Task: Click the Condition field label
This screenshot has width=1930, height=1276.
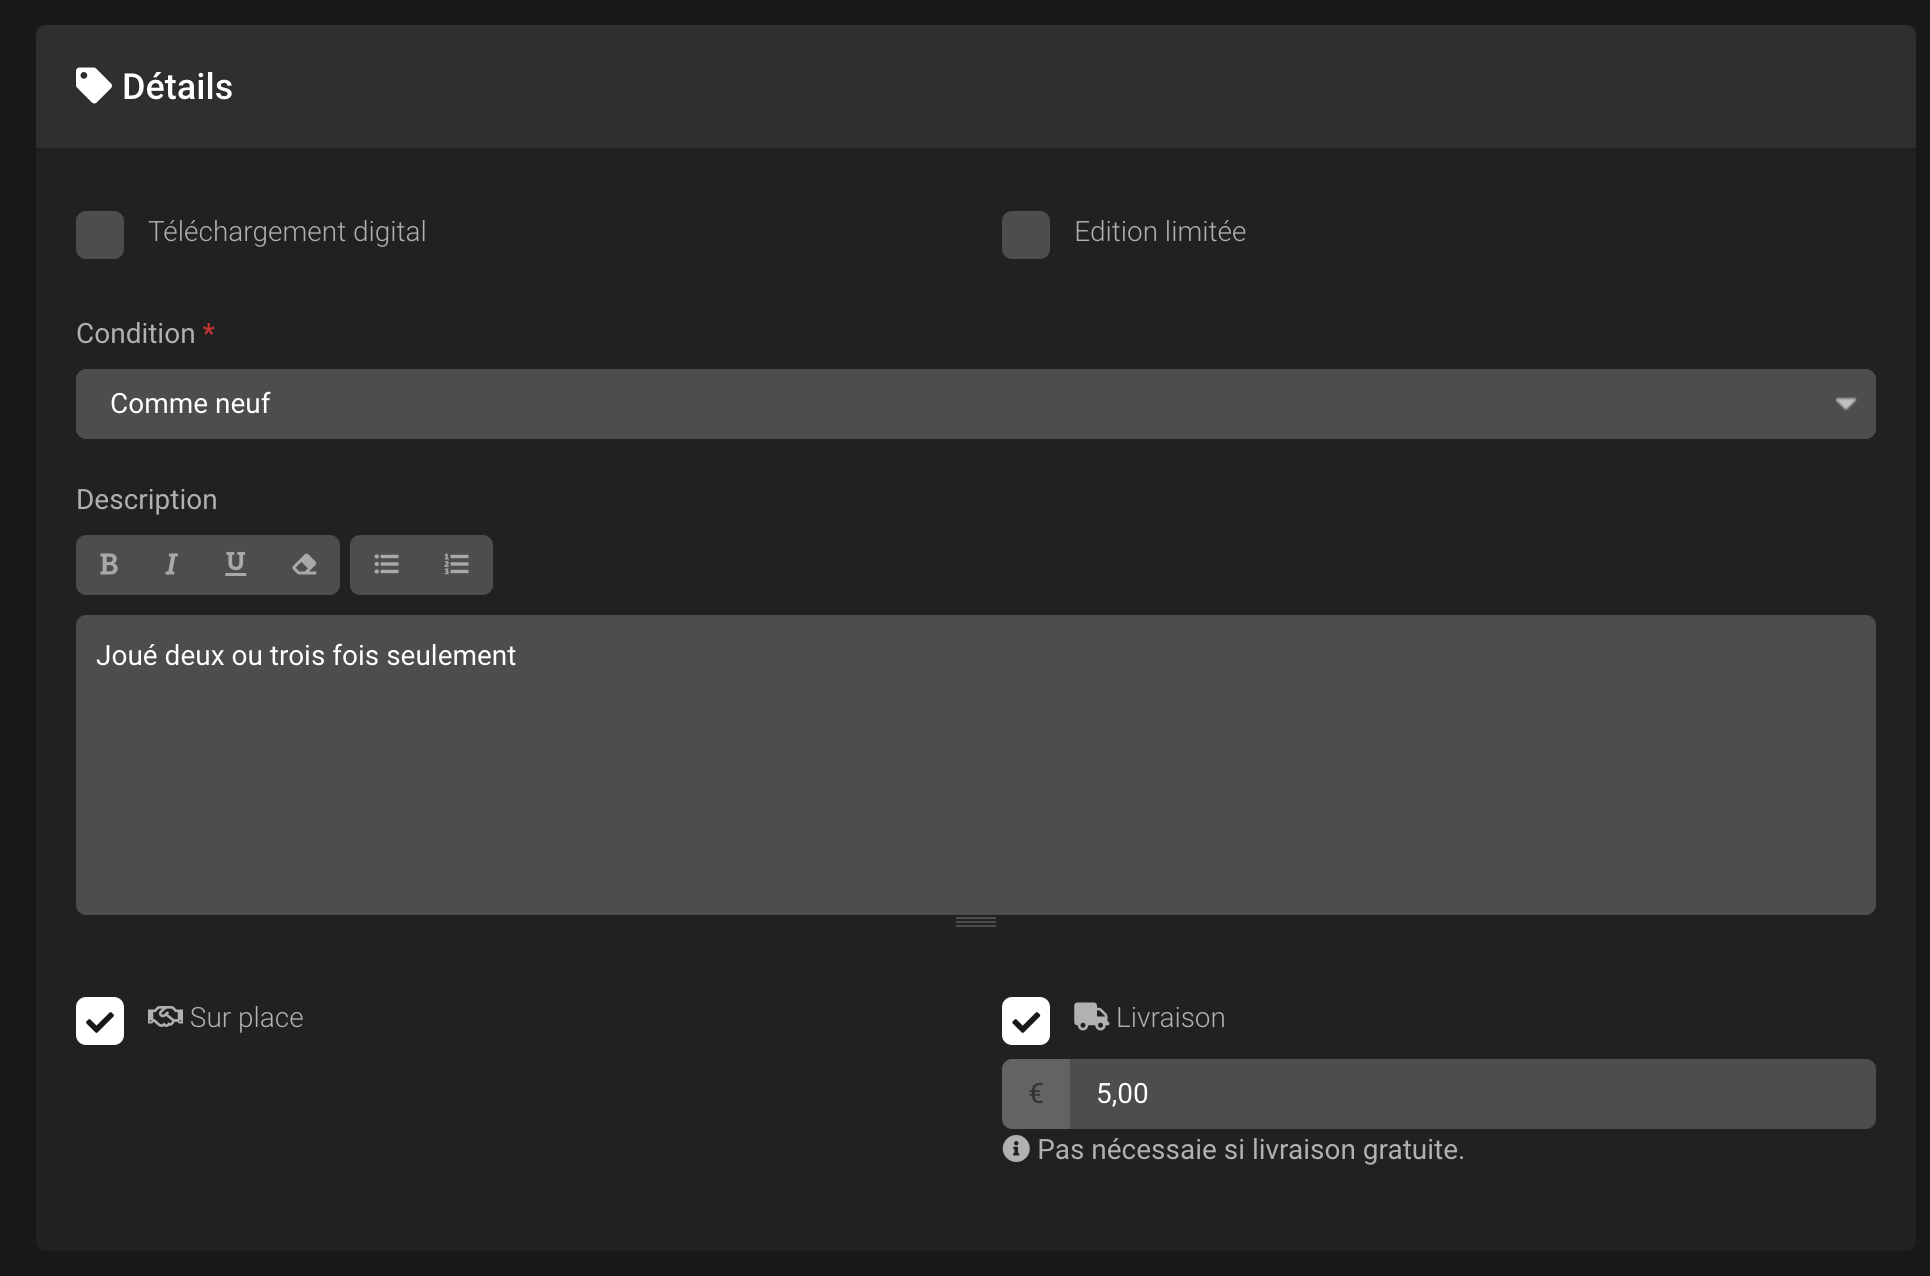Action: (x=136, y=334)
